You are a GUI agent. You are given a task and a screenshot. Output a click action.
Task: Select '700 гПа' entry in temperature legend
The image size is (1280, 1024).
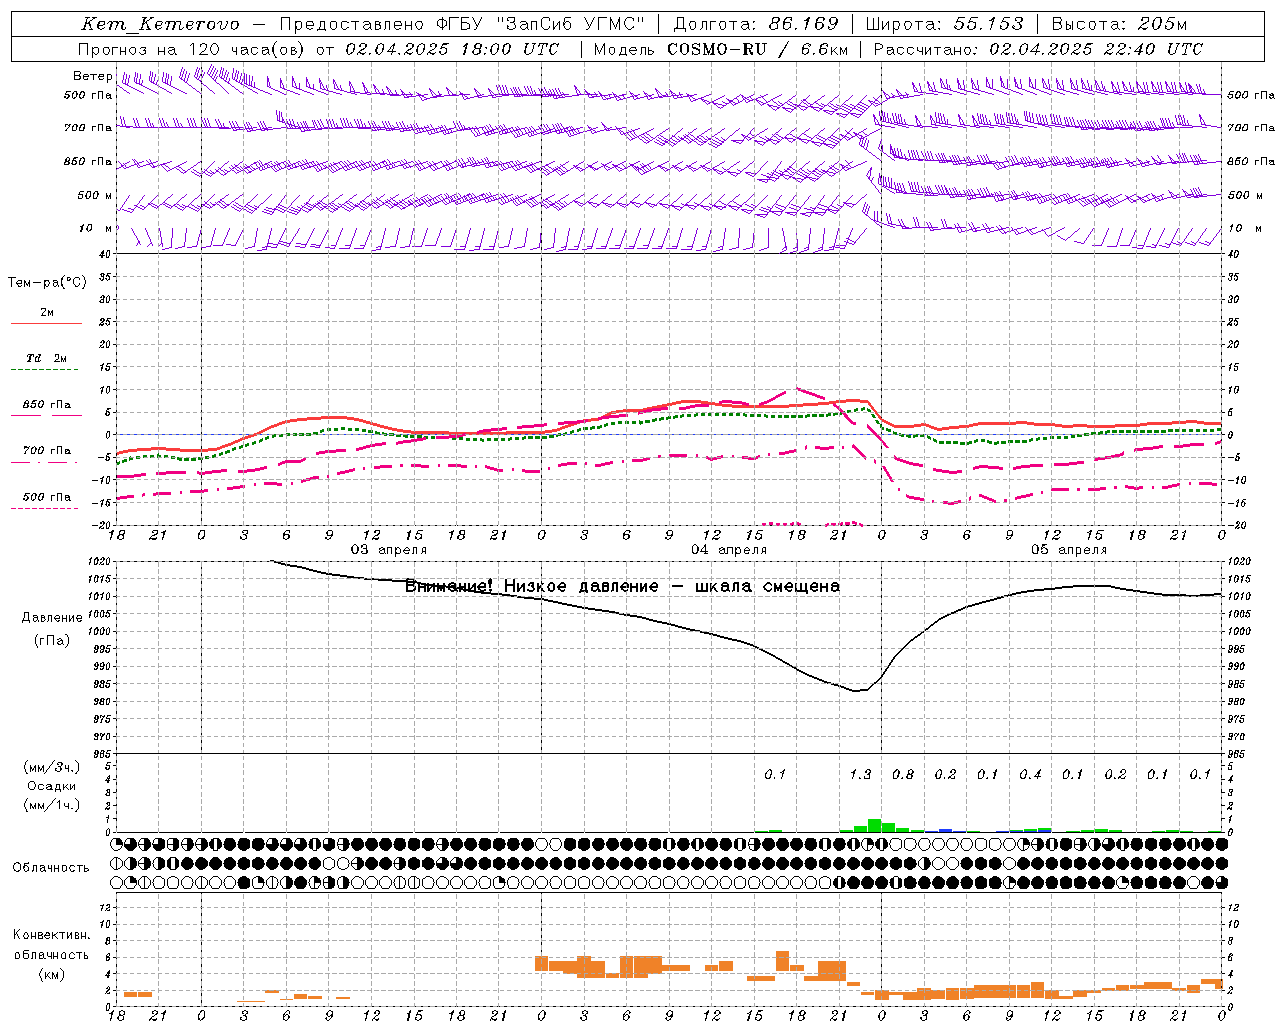point(47,451)
